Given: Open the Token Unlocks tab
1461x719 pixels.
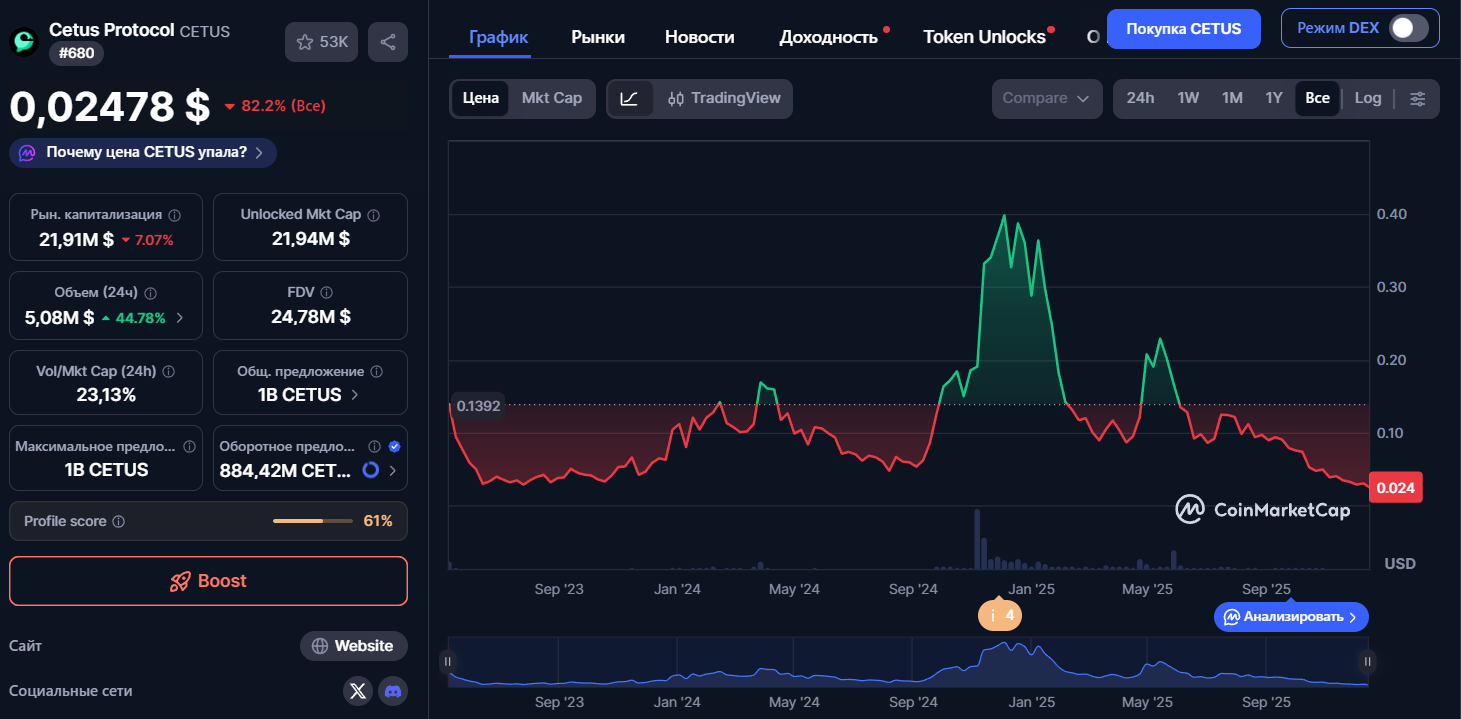Looking at the screenshot, I should point(983,36).
